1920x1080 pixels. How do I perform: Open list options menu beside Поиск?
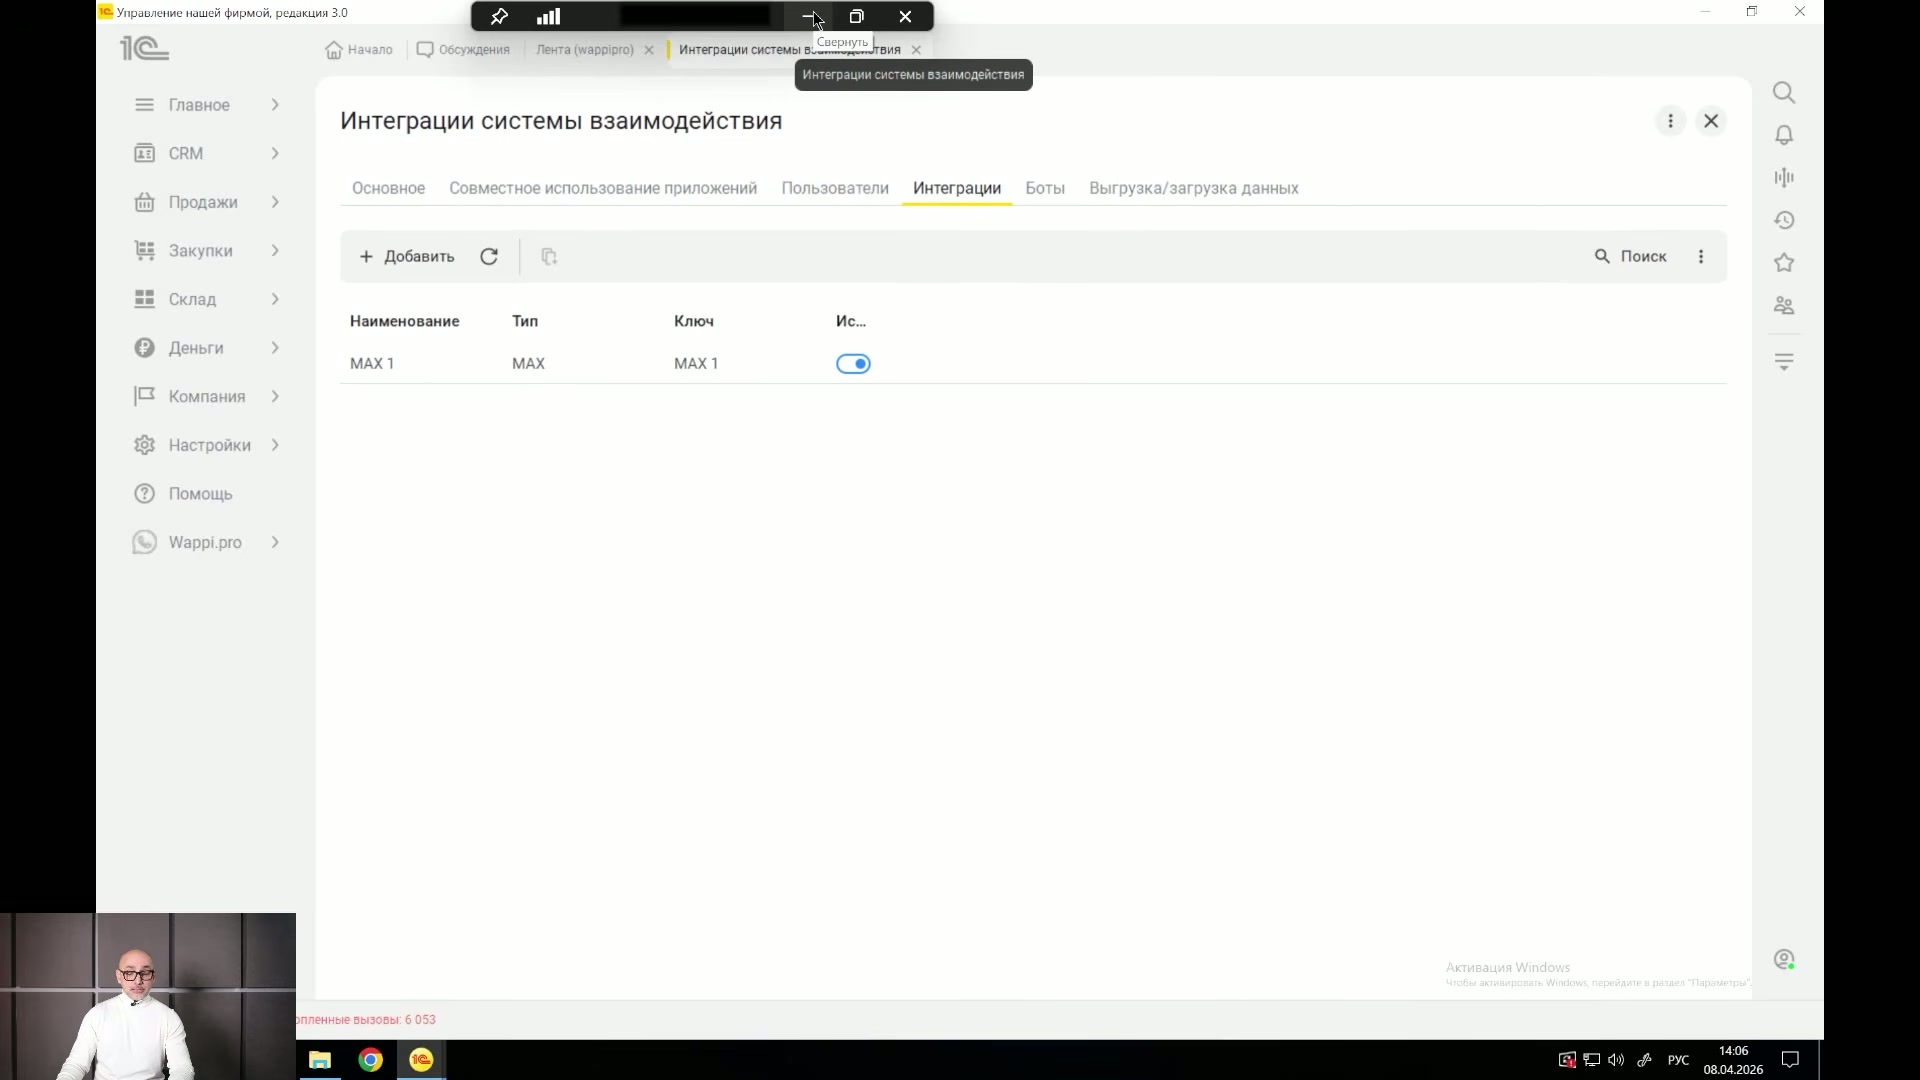click(x=1701, y=257)
